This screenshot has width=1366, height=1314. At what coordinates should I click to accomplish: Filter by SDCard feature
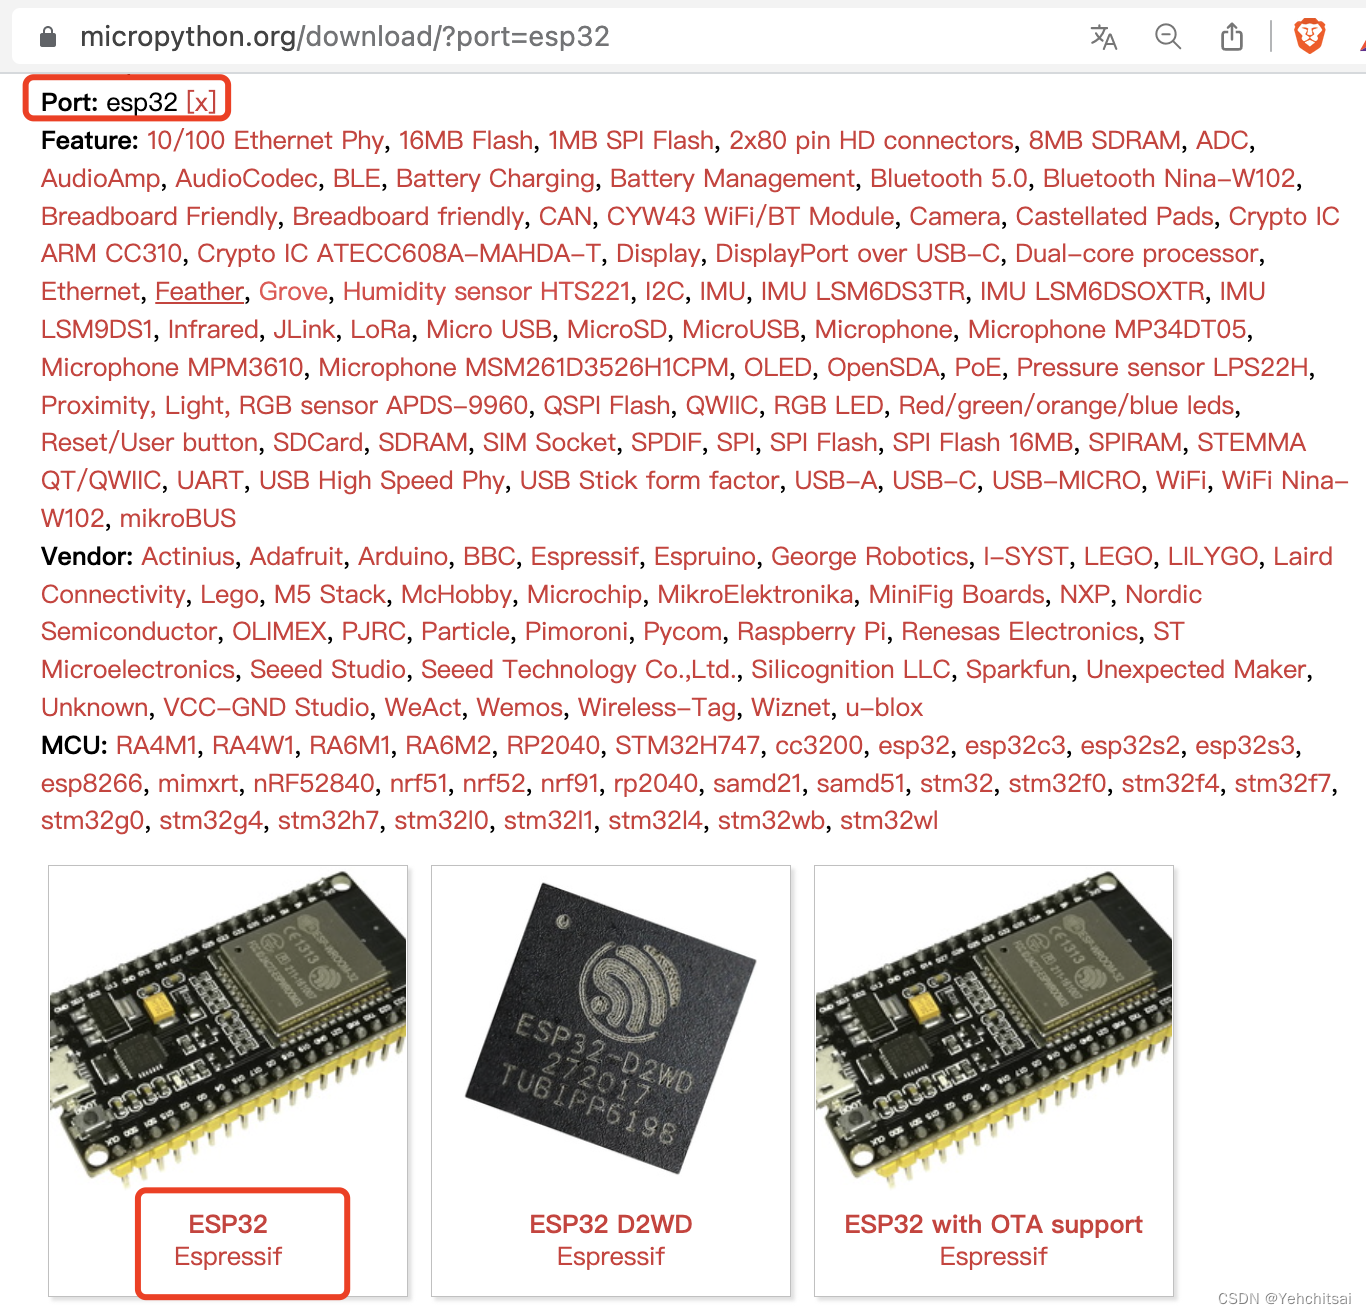coord(318,443)
